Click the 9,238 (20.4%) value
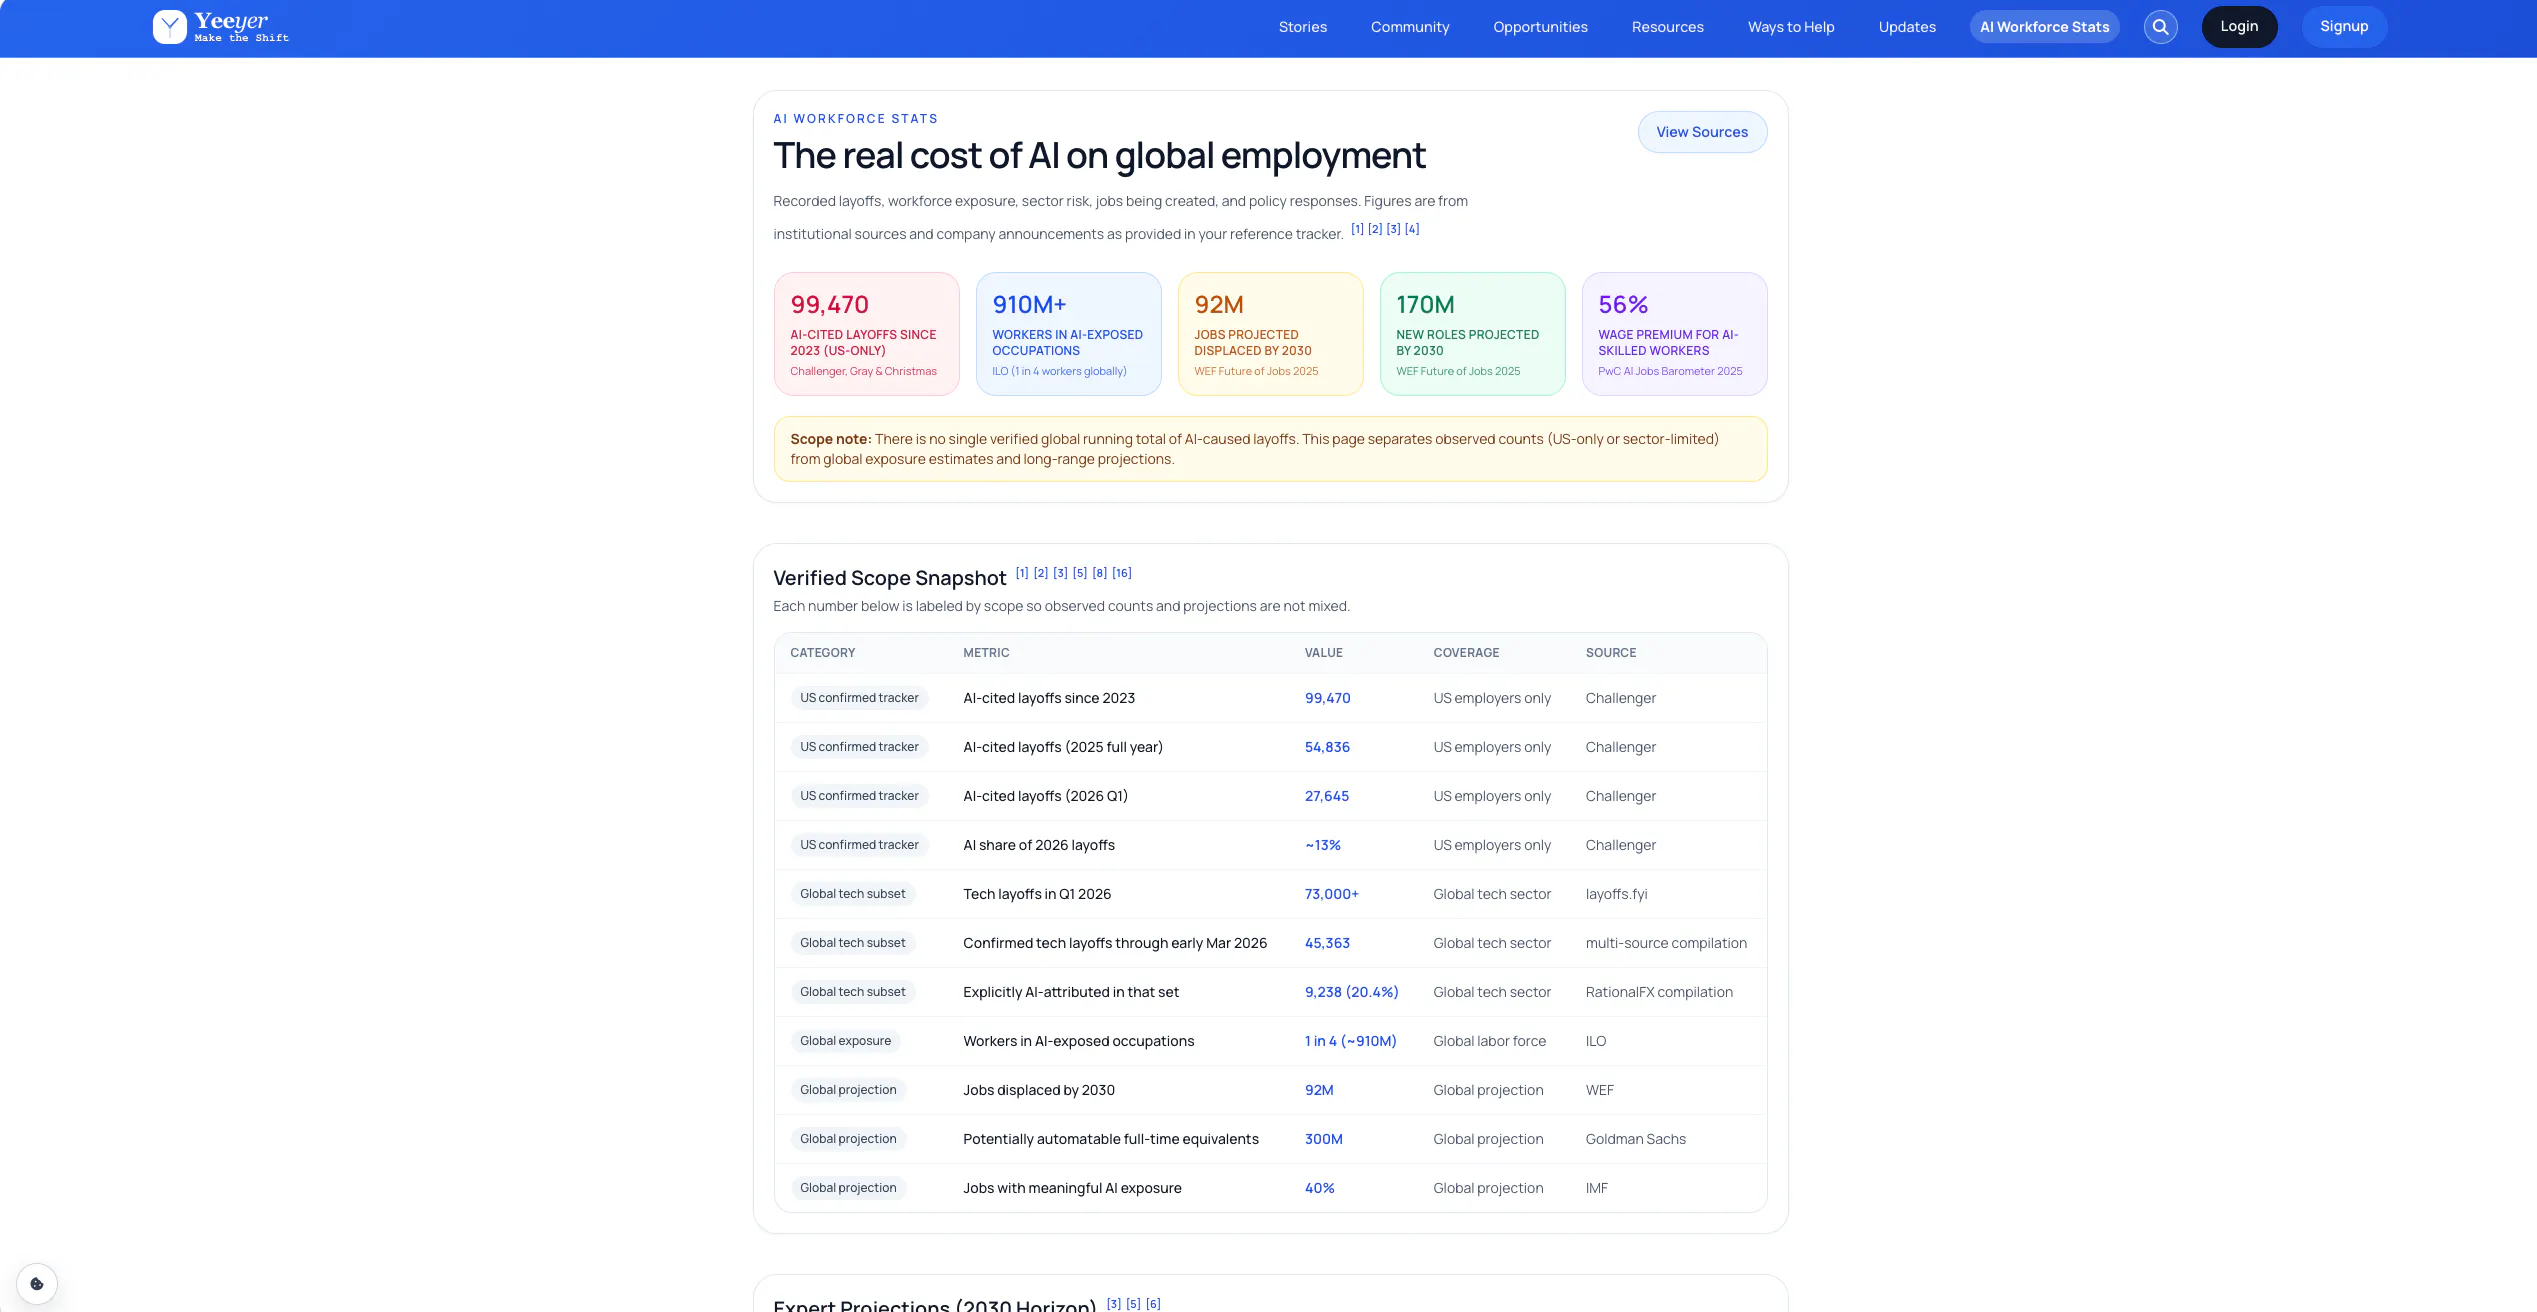The width and height of the screenshot is (2537, 1312). (1351, 992)
